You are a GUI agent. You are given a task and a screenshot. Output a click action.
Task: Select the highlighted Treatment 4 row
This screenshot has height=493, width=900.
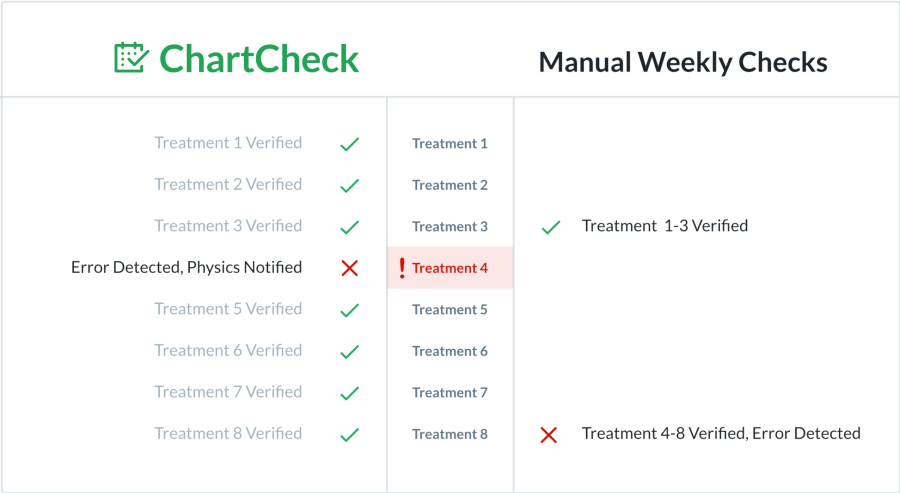[x=450, y=268]
